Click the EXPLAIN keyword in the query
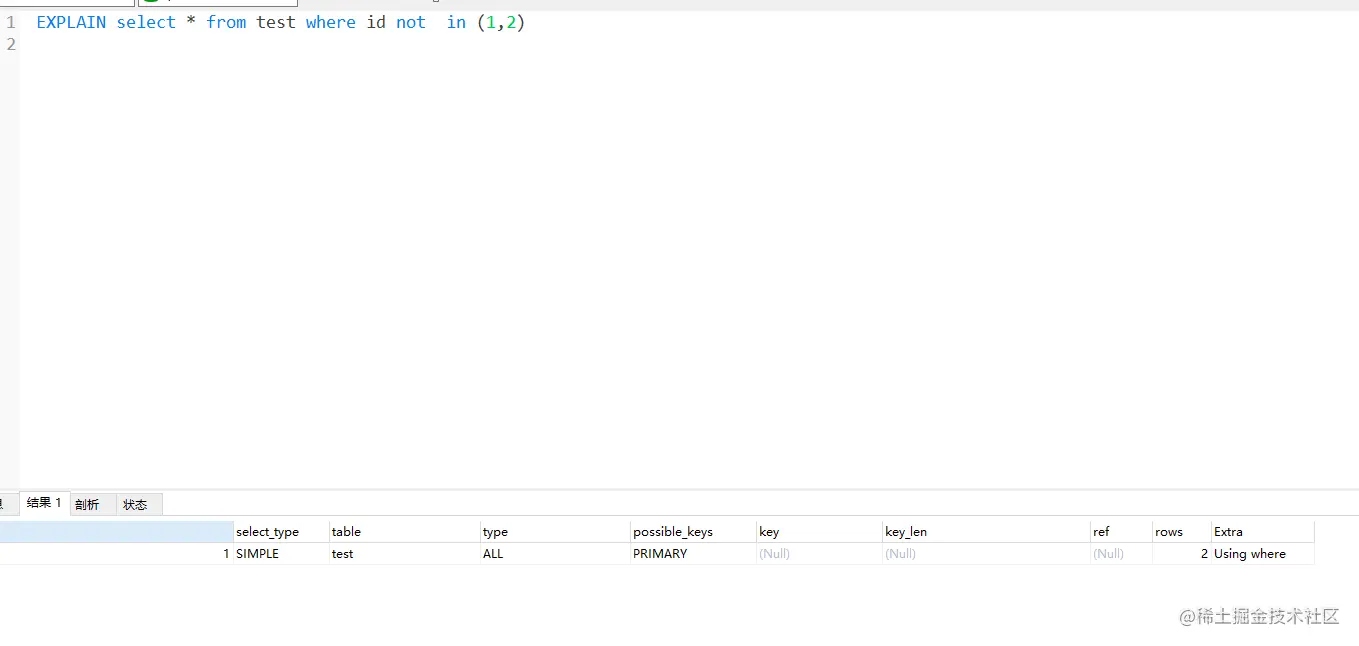 click(71, 22)
